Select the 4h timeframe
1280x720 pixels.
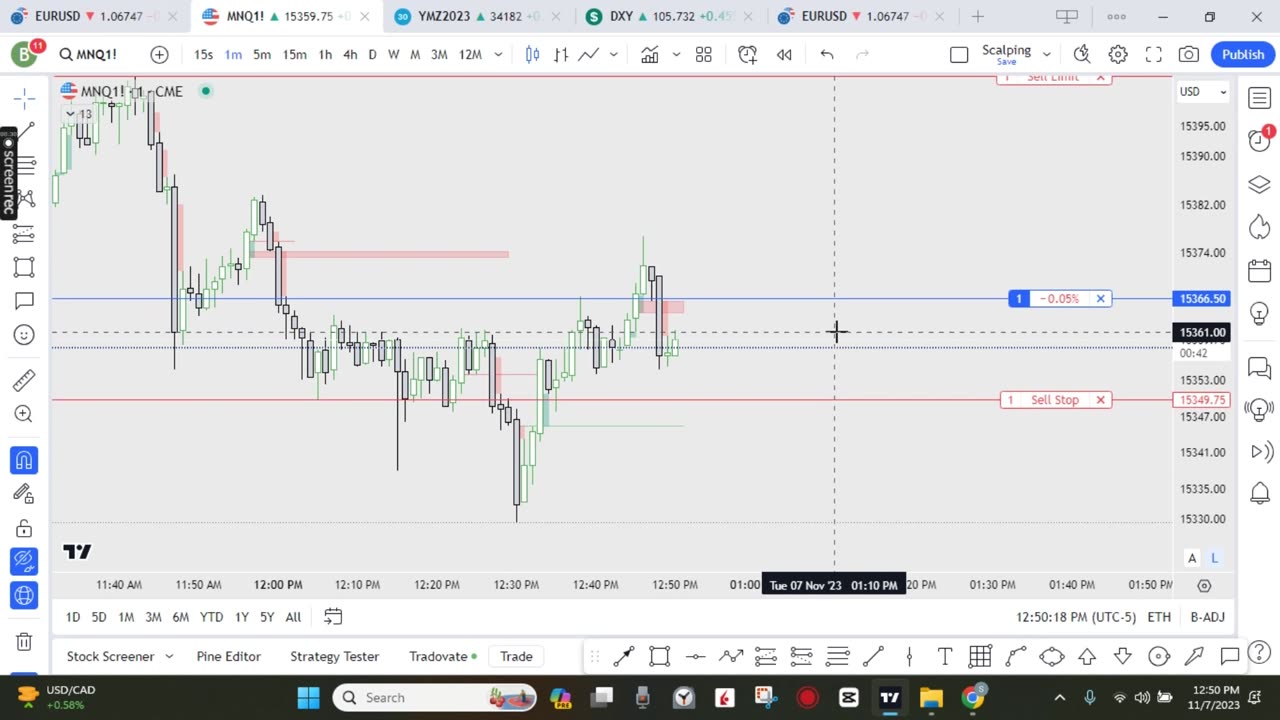coord(349,55)
